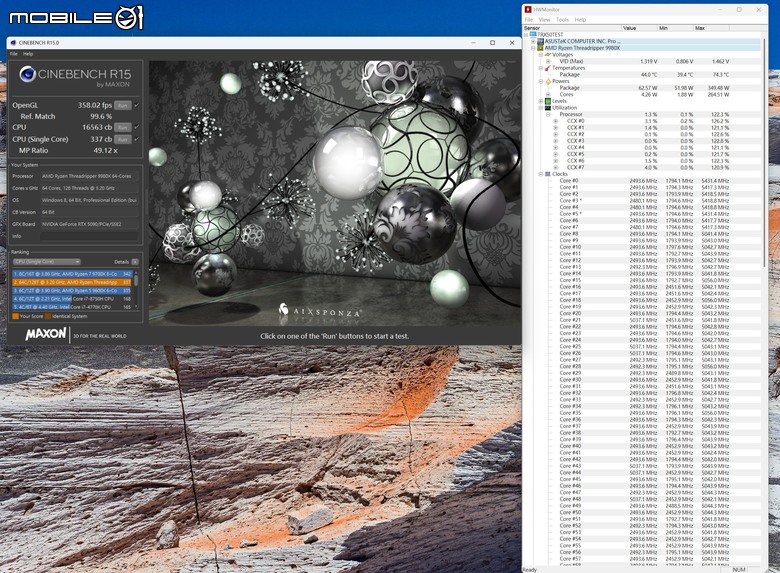Click the AMD Ryzen Threadripper CPU chip icon

[x=540, y=48]
